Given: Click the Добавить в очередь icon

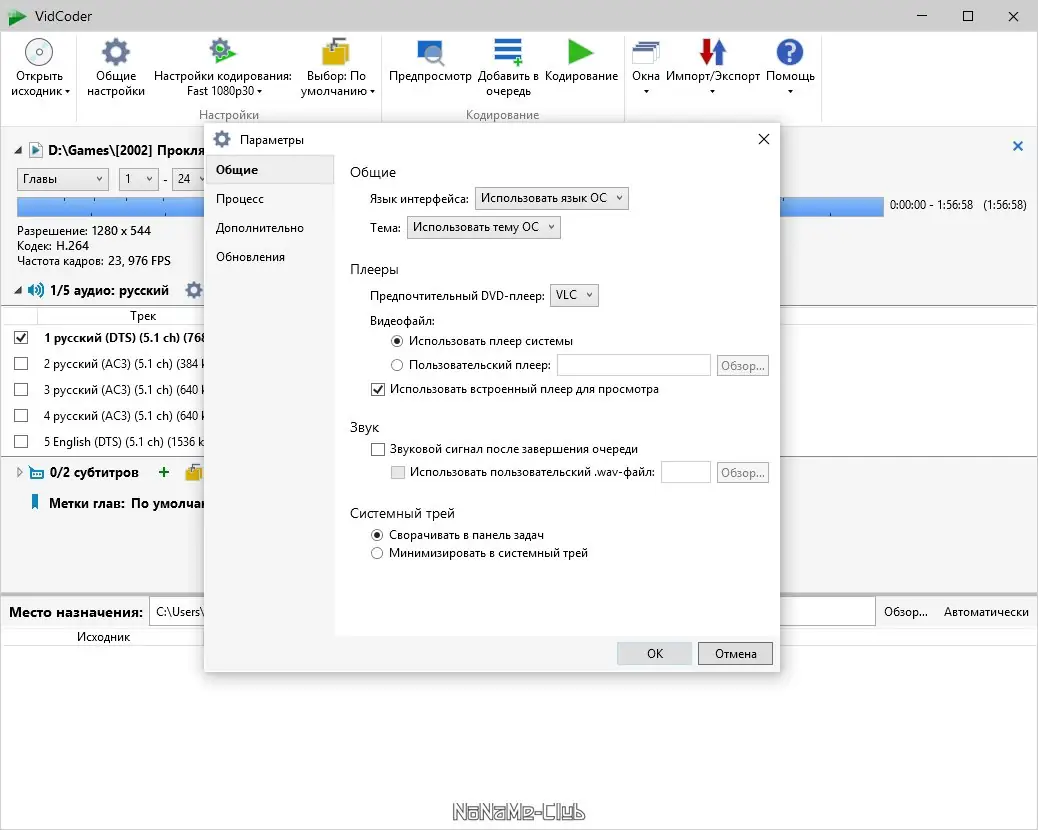Looking at the screenshot, I should tap(508, 52).
